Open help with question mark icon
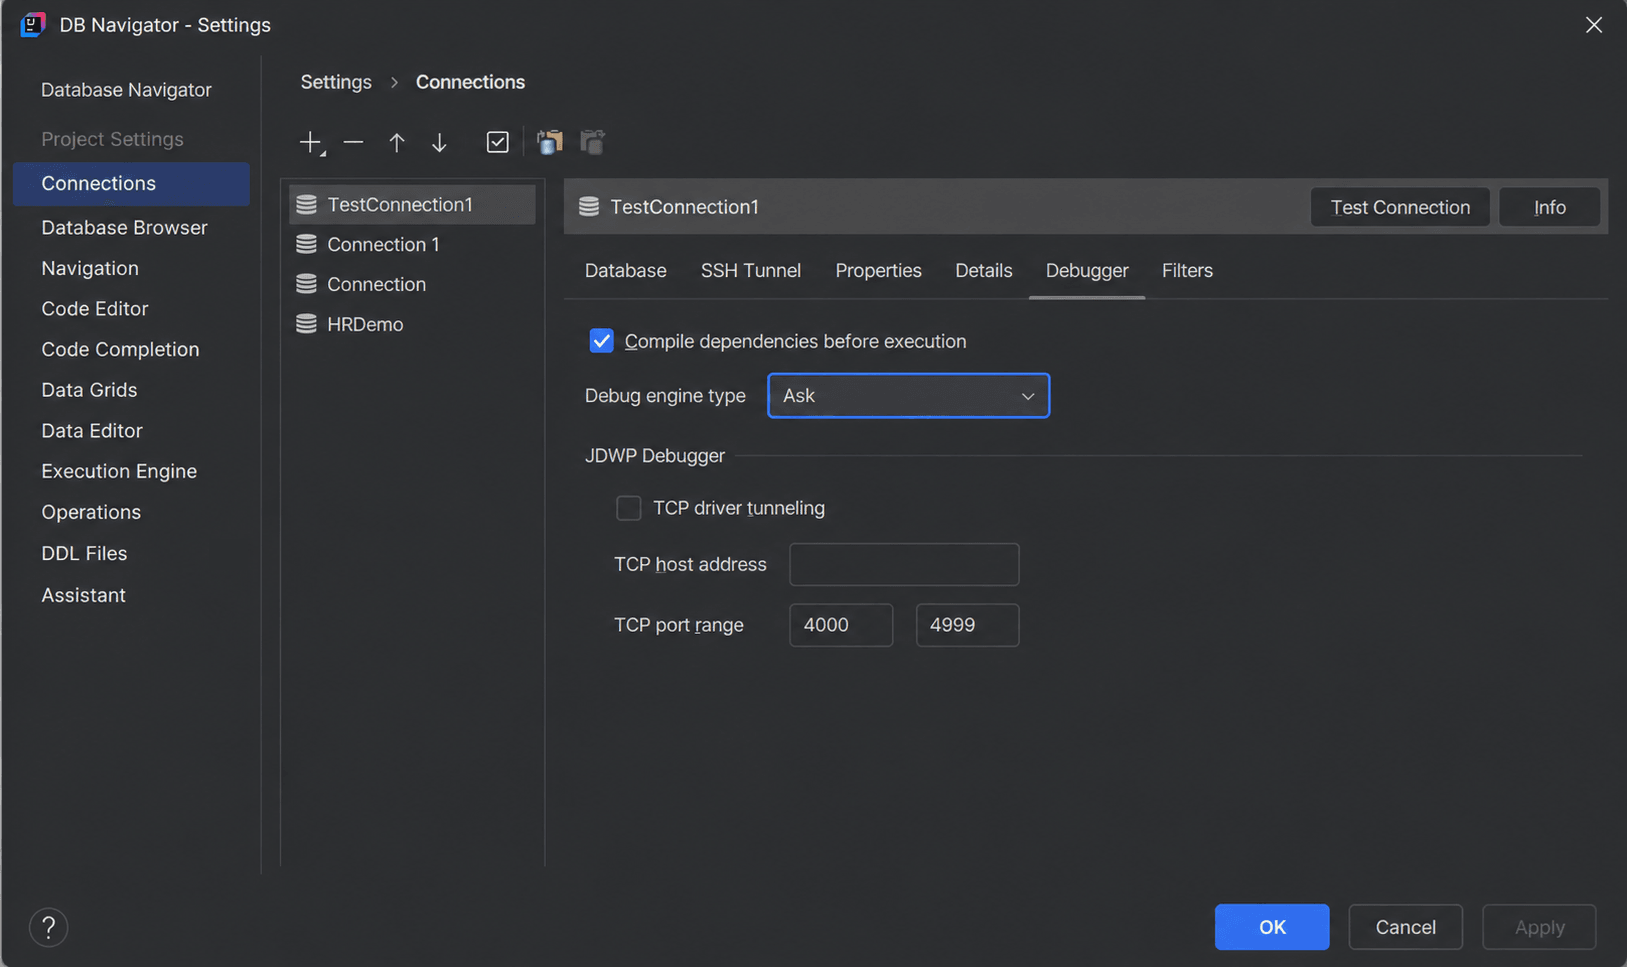The width and height of the screenshot is (1627, 967). click(x=48, y=927)
